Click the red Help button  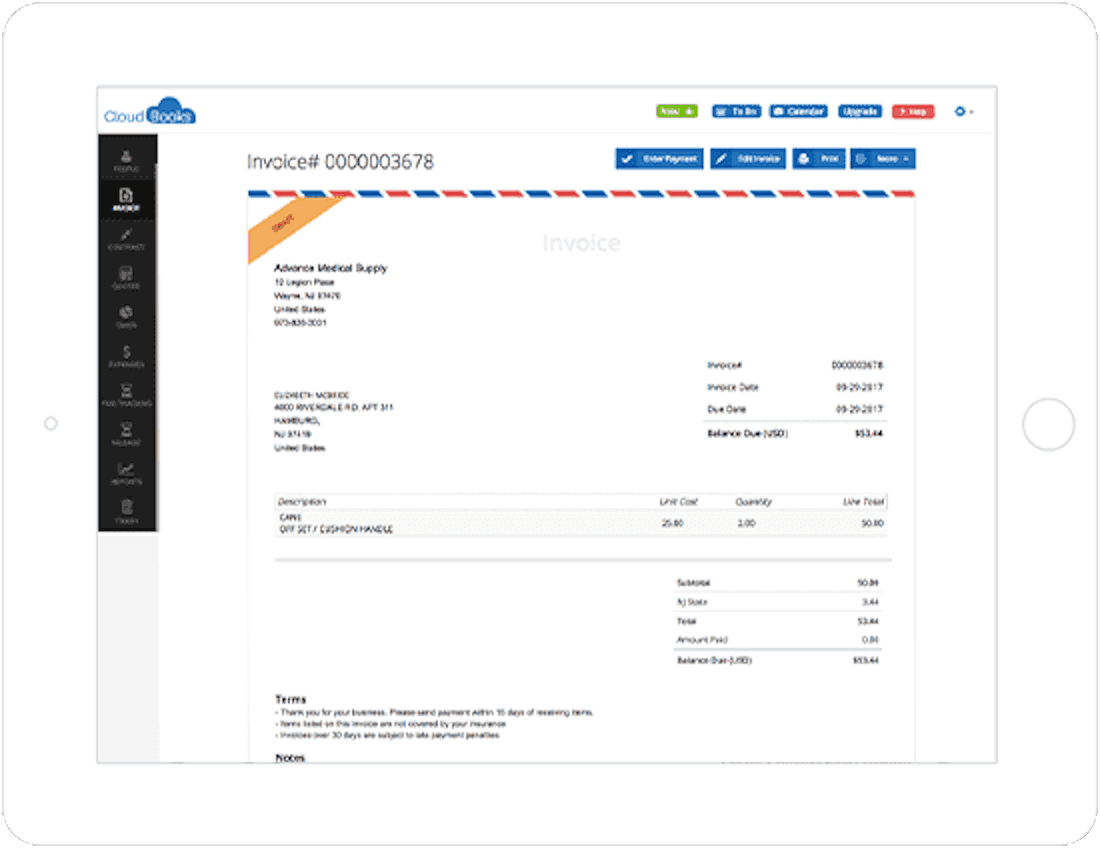click(913, 111)
